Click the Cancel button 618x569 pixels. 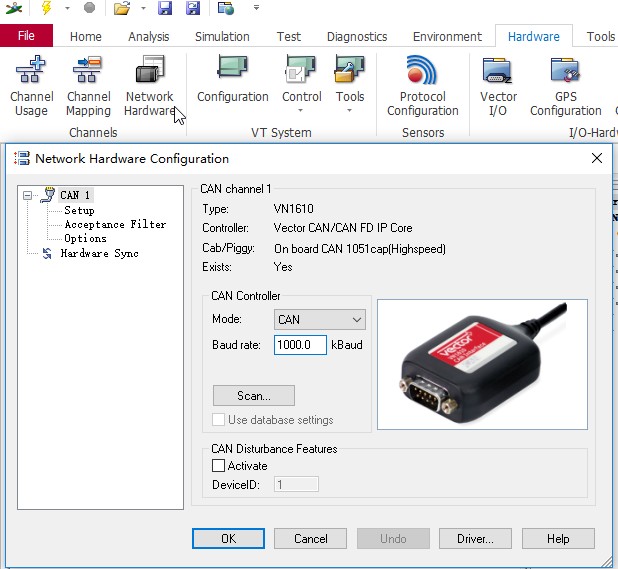[x=311, y=539]
